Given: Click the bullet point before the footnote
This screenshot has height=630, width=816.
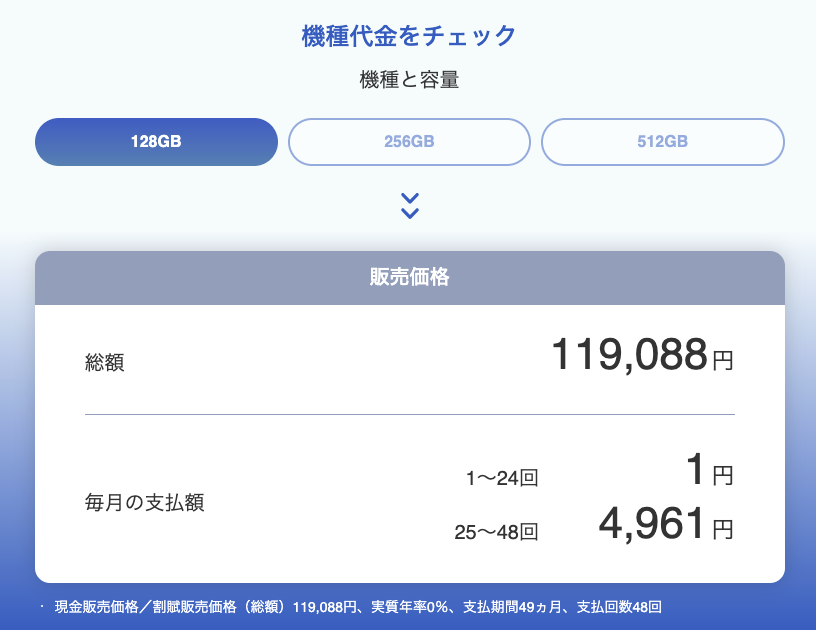Looking at the screenshot, I should click(x=42, y=606).
